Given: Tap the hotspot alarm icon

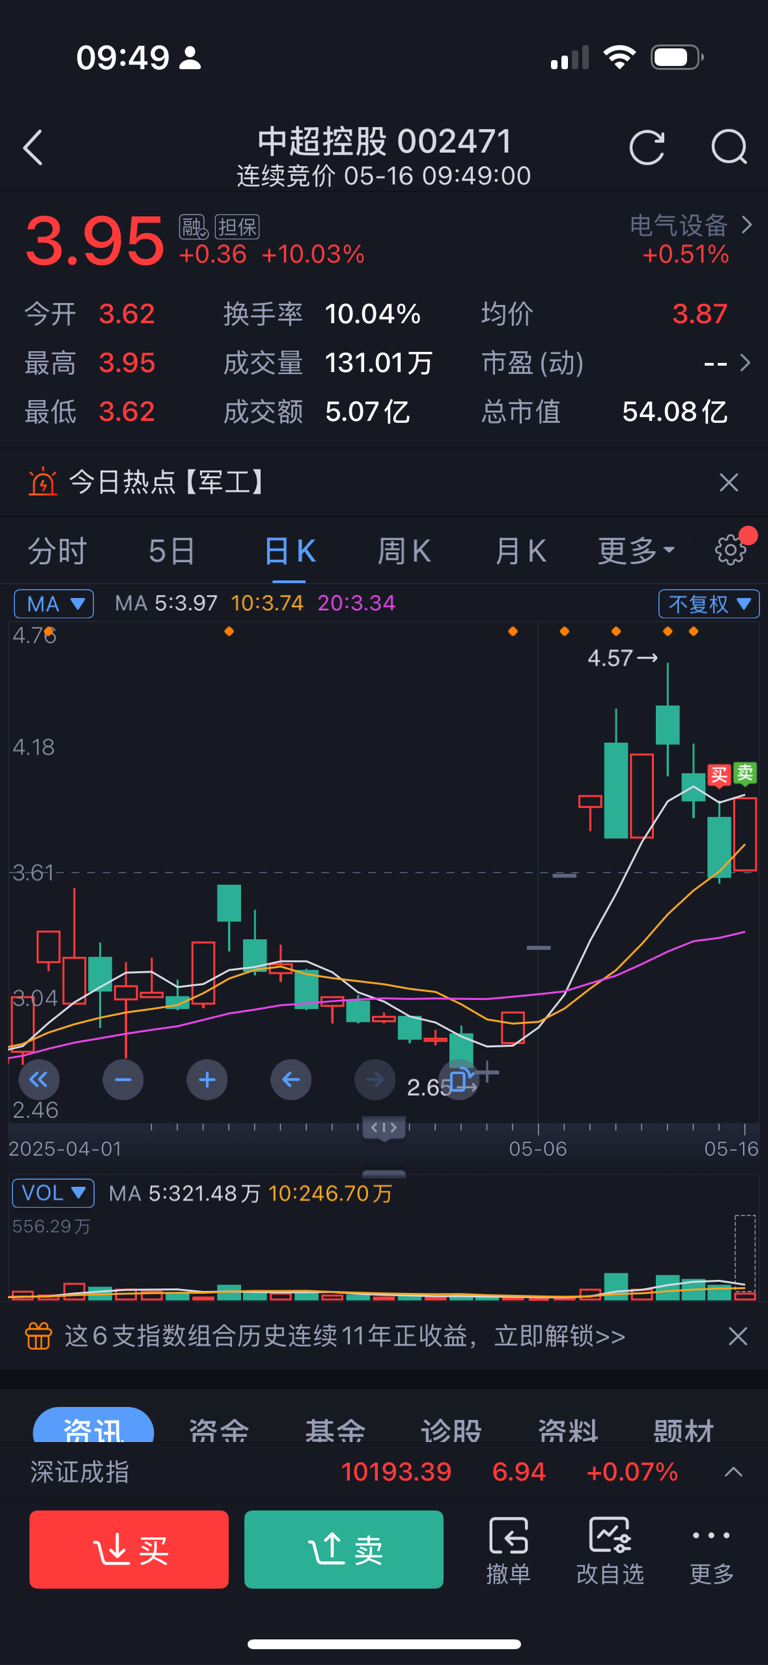Looking at the screenshot, I should 42,482.
